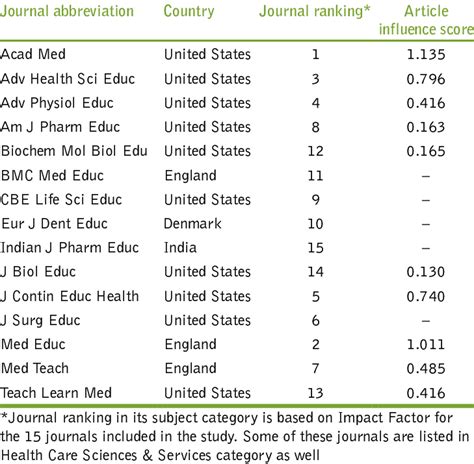
Task: Click ranking 13 for Teach Learn Med
Action: pos(315,393)
